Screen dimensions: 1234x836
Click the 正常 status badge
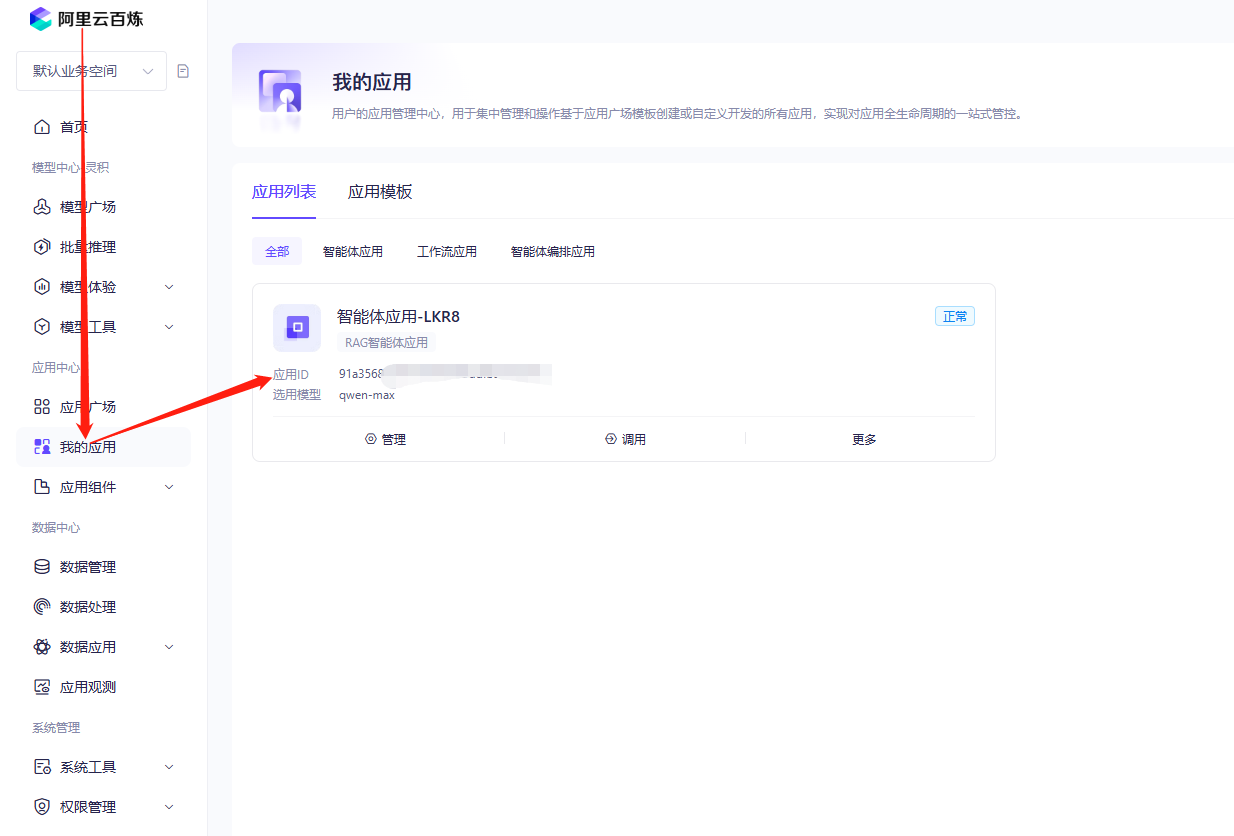click(955, 316)
